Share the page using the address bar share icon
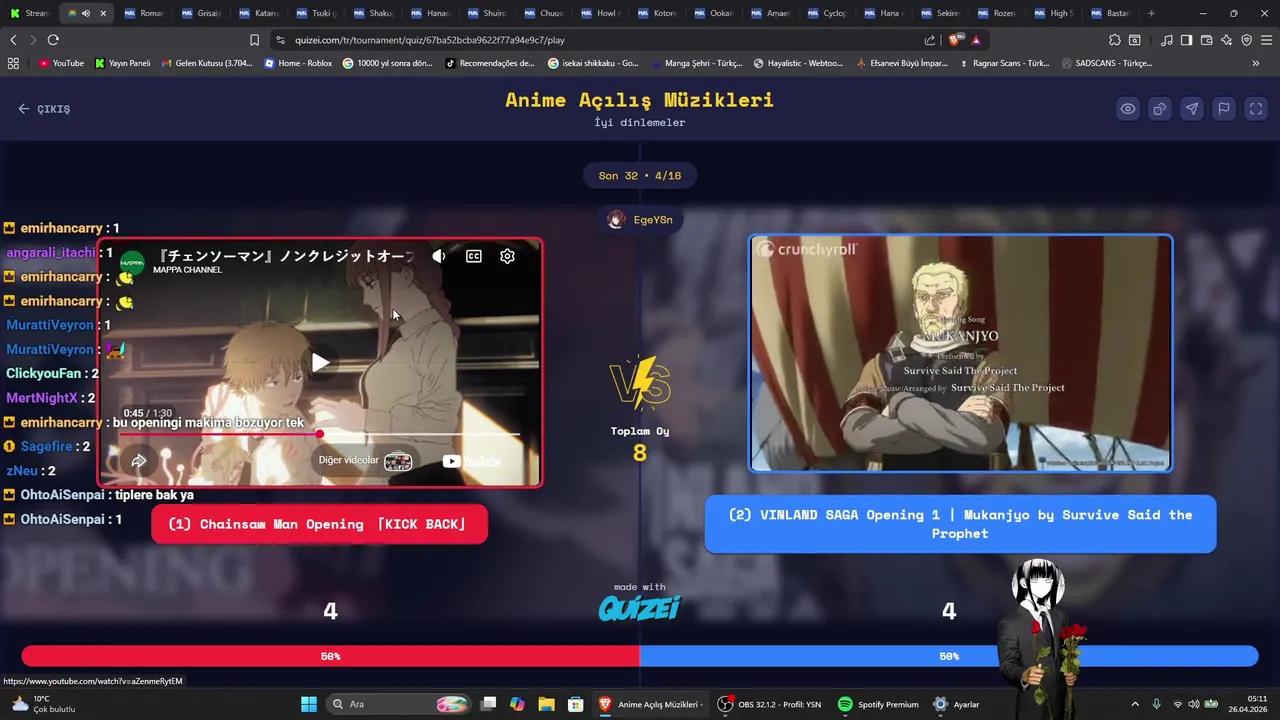 pos(930,40)
